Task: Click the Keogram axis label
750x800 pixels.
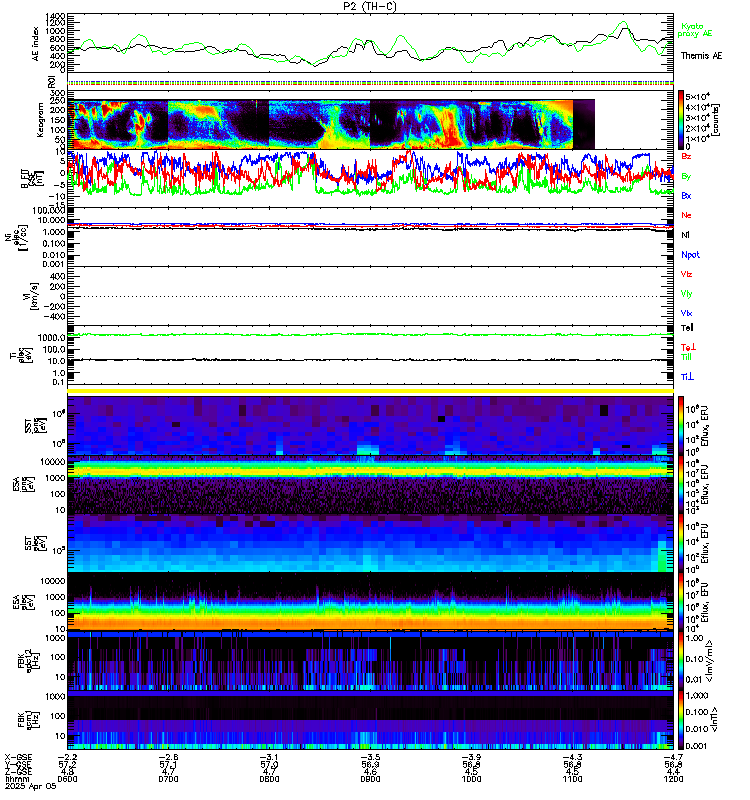Action: point(40,120)
